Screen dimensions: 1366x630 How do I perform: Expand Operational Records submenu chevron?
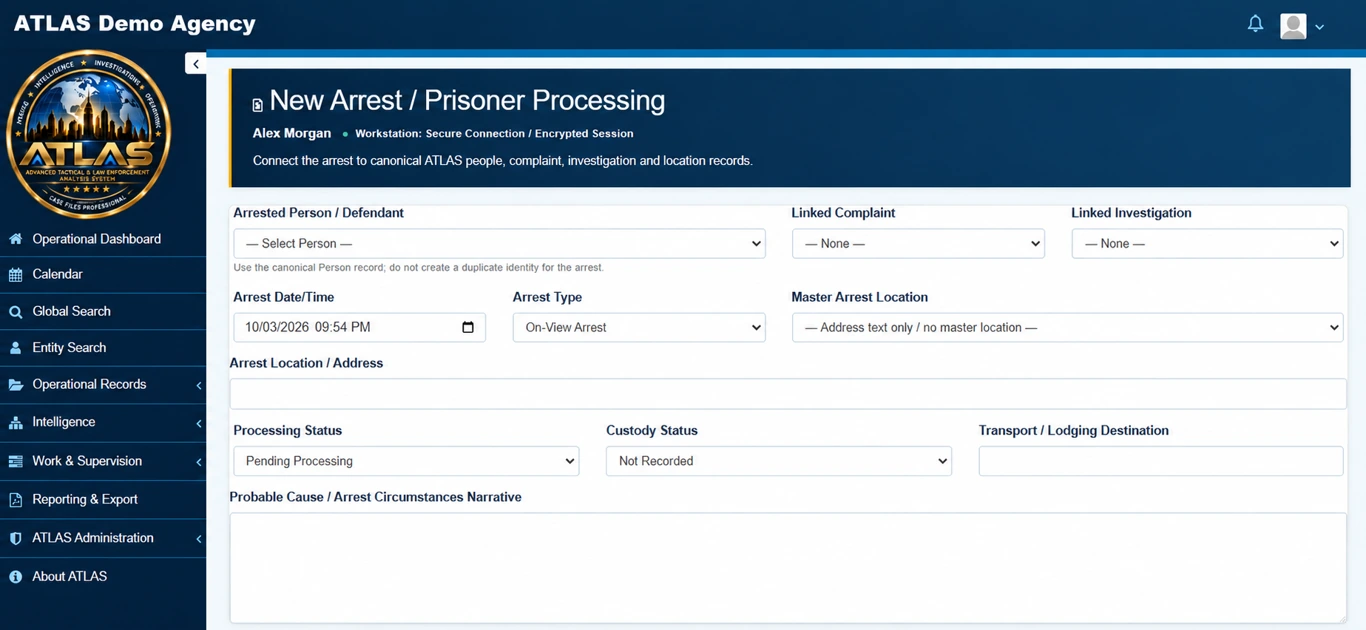pos(198,386)
